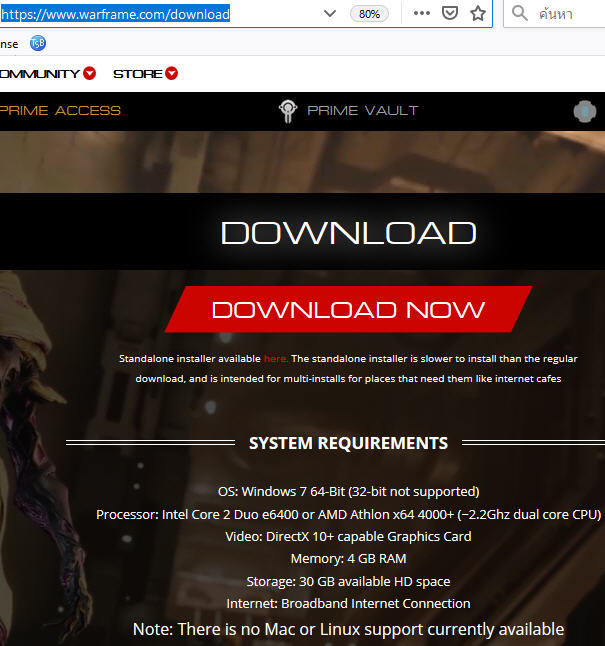605x646 pixels.
Task: Save page to Pocket icon
Action: pyautogui.click(x=449, y=13)
